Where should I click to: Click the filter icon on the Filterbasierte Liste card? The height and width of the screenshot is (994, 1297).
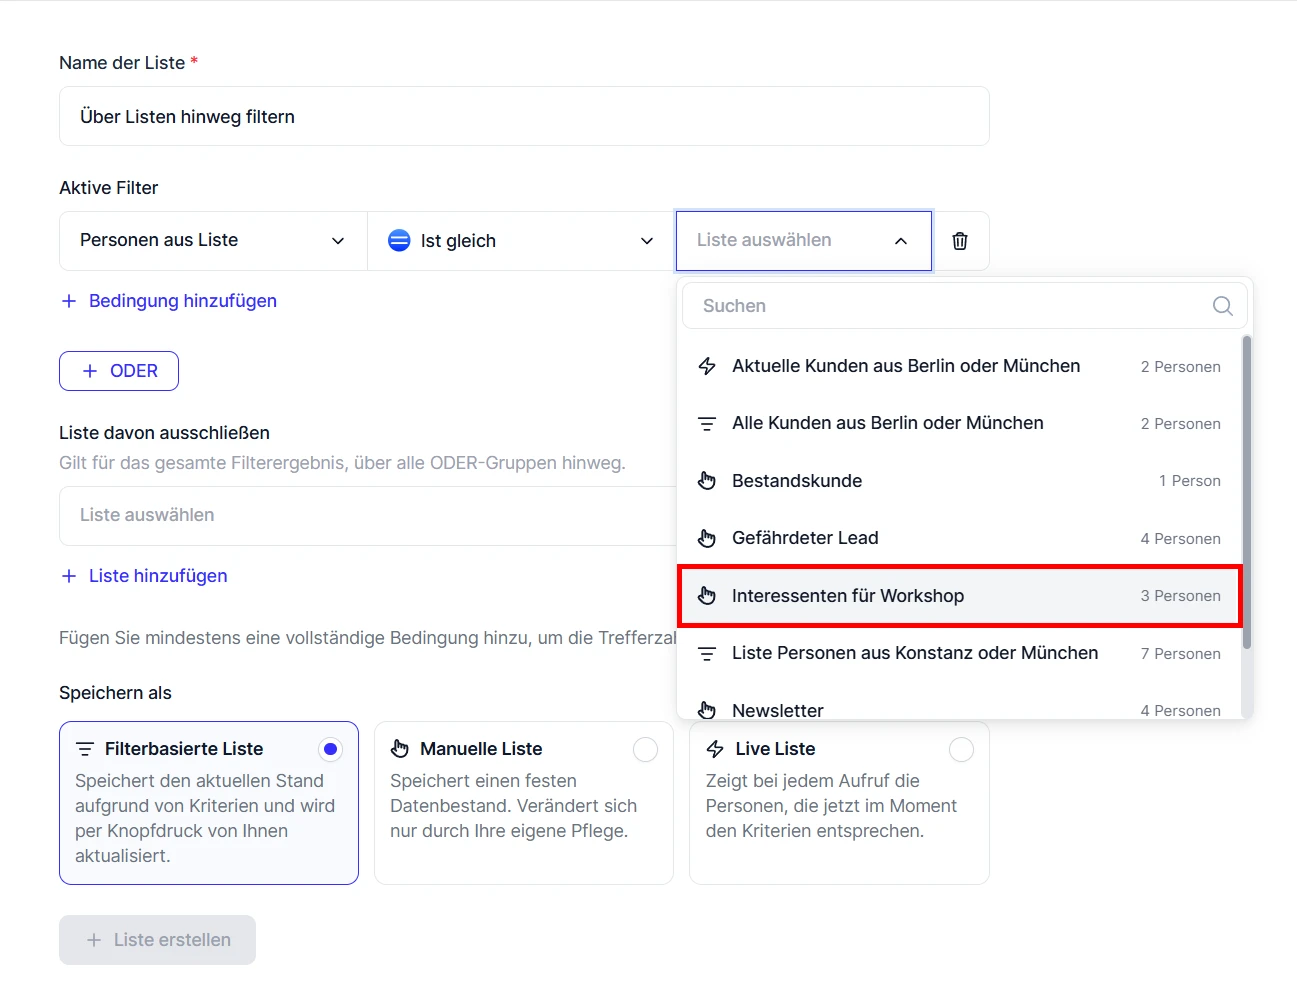[x=85, y=749]
